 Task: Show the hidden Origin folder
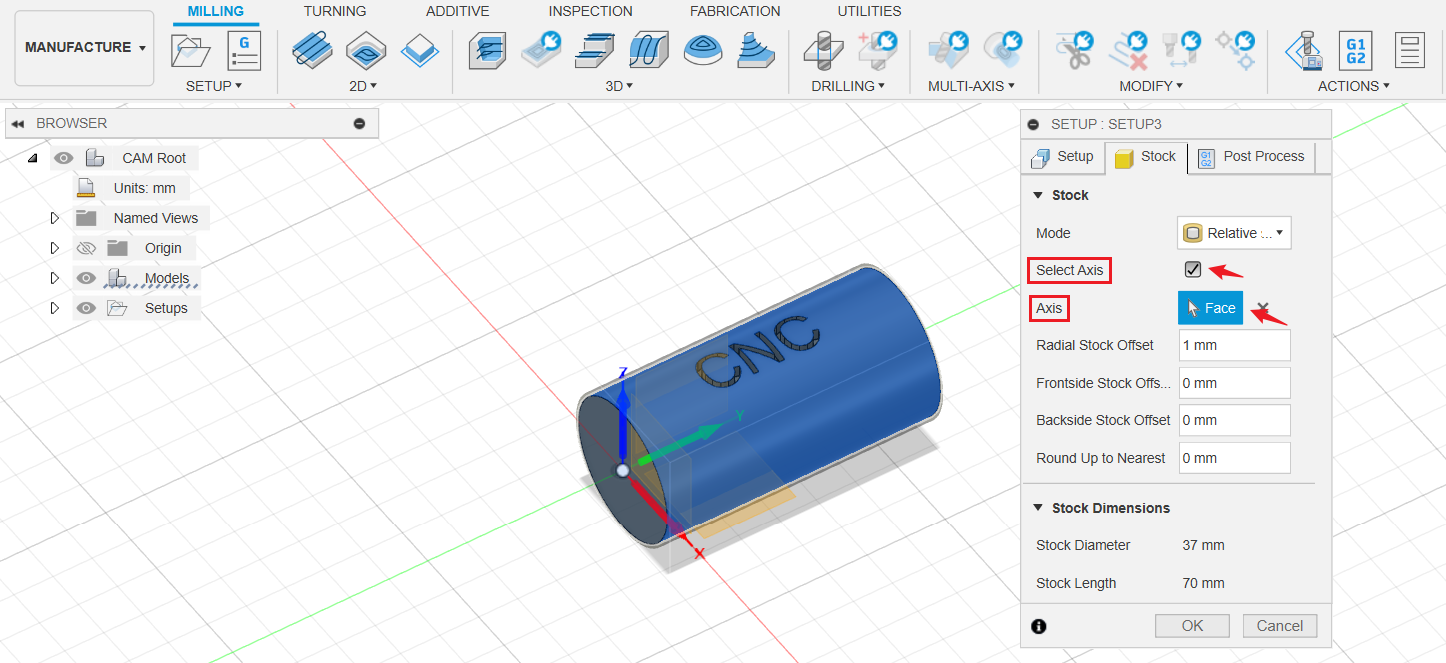pyautogui.click(x=86, y=247)
